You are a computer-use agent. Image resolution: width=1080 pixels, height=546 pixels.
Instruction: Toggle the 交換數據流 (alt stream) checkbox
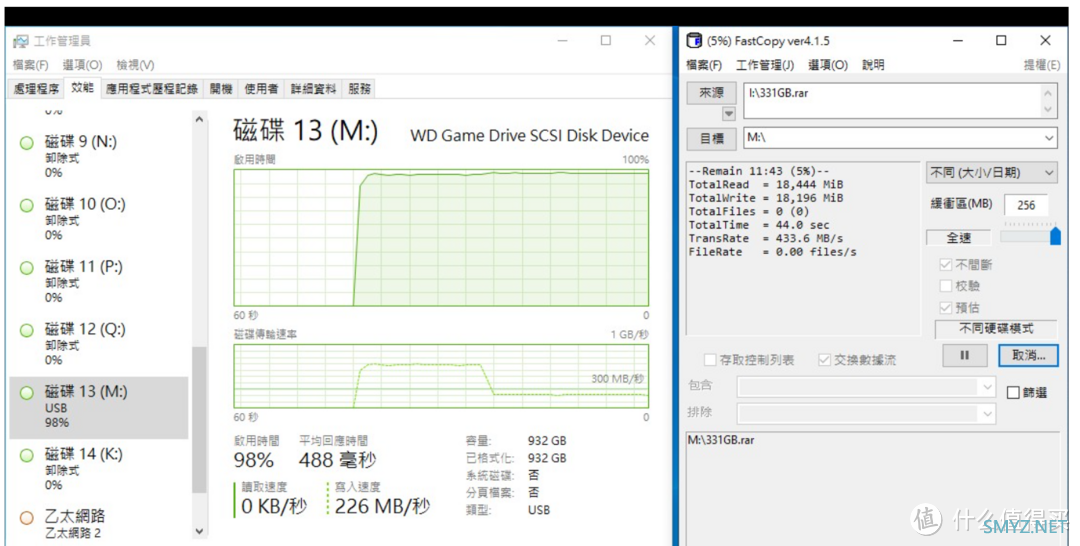pos(824,359)
